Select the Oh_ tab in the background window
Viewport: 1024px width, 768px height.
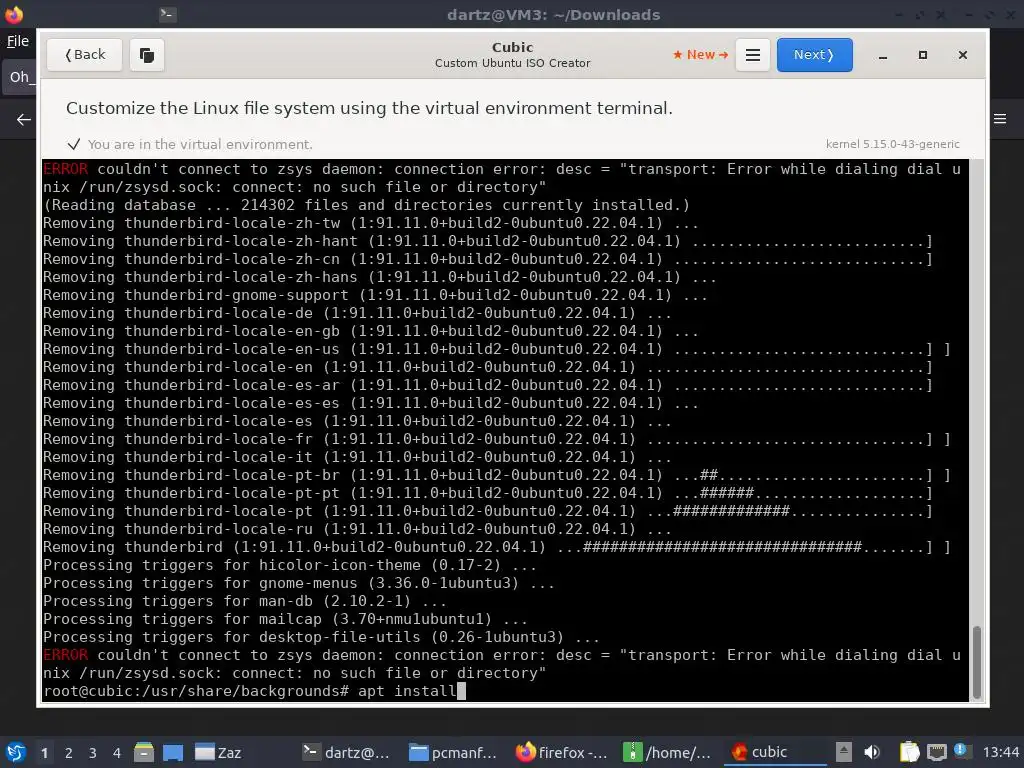pyautogui.click(x=18, y=77)
